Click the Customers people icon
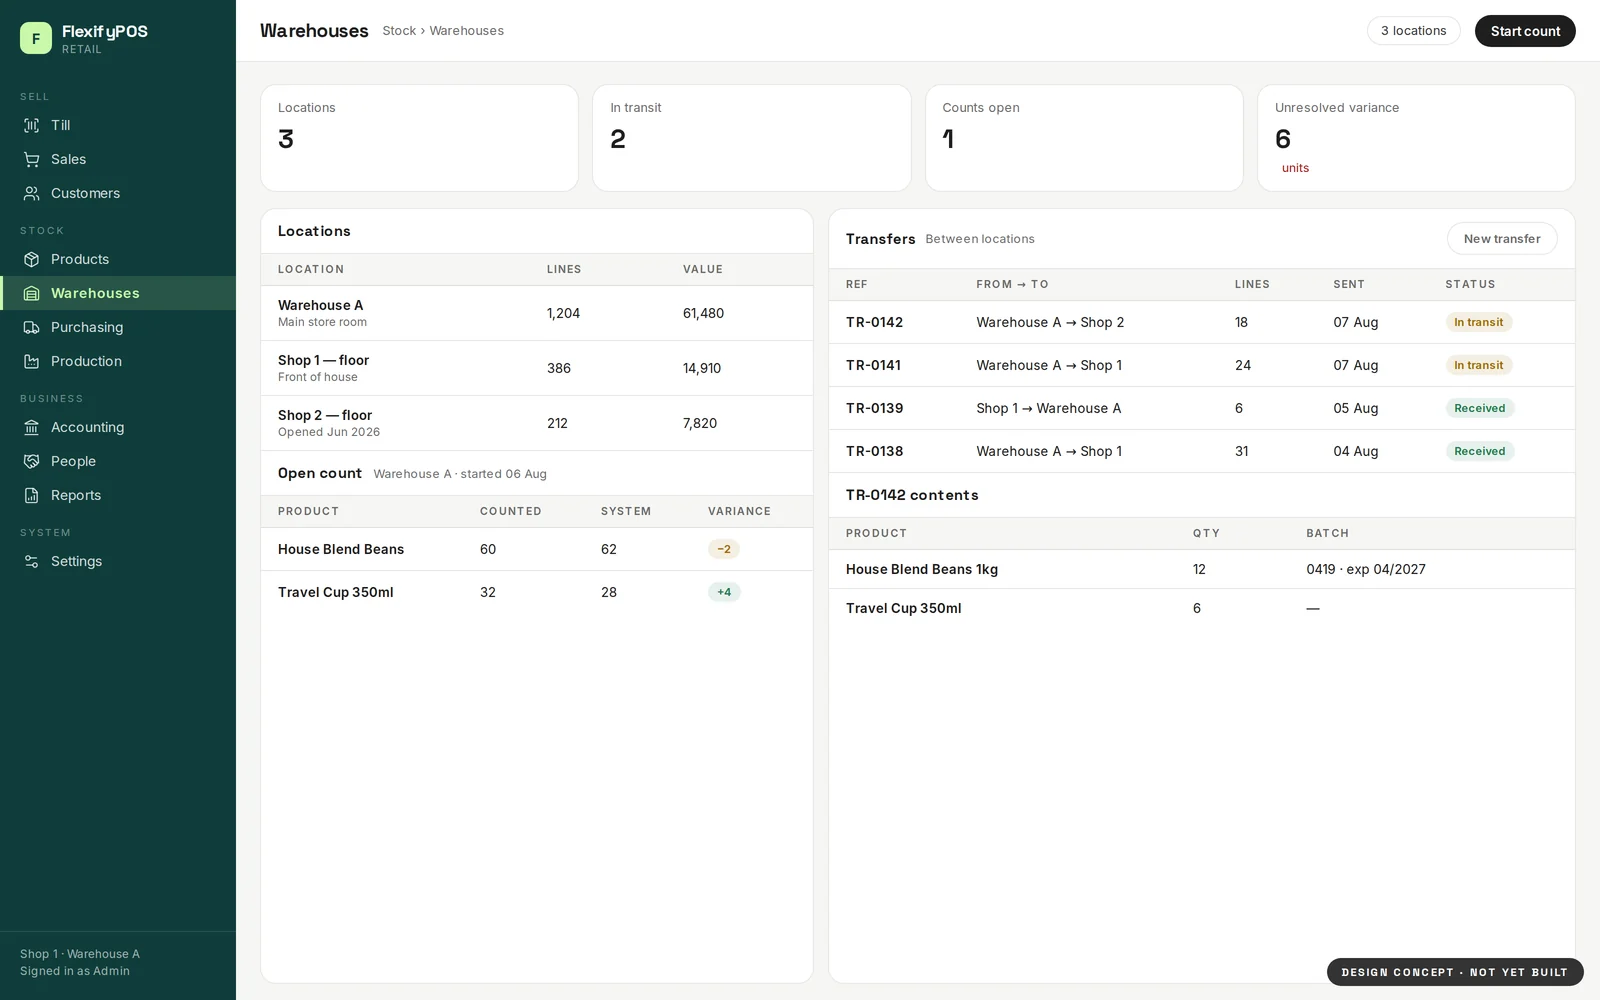 tap(32, 193)
